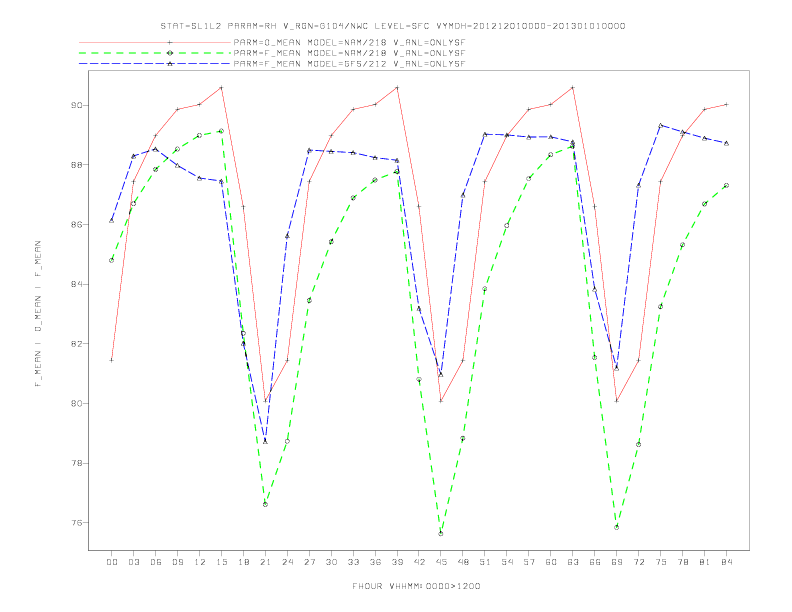Click green circle data point at hour 45 minimum
Screen dimensions: 792x612
point(441,534)
